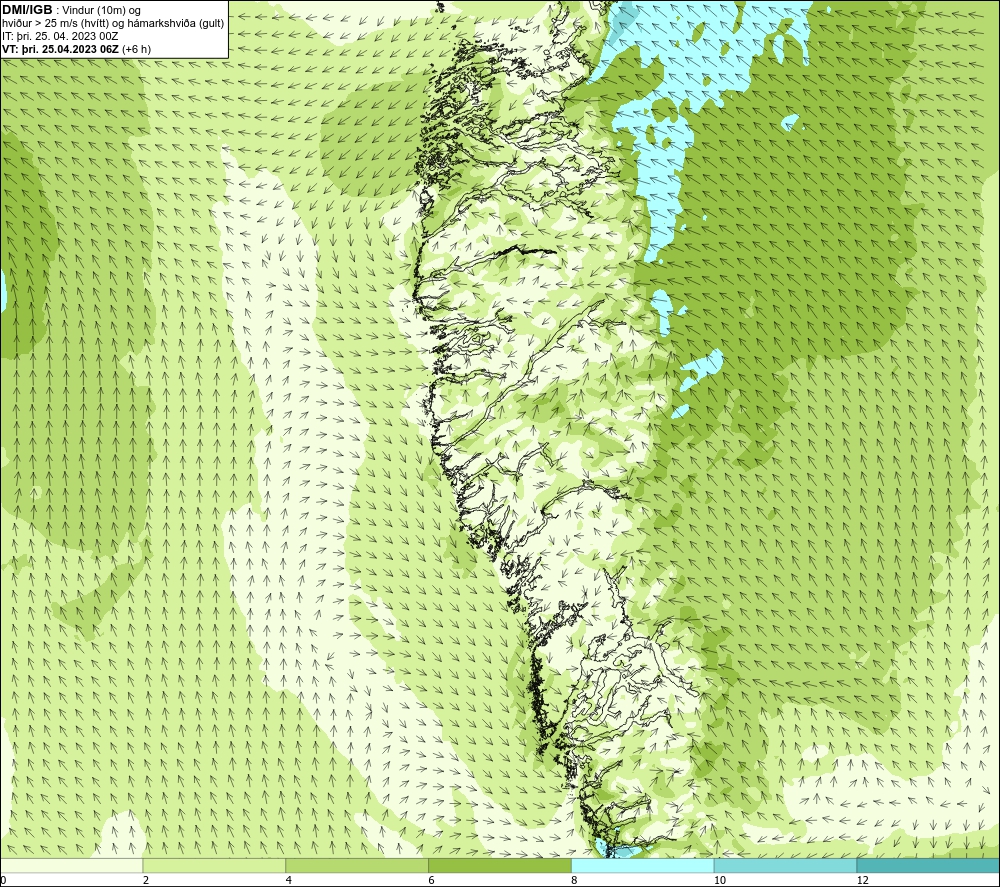Click the 'hviður > 25 m/s (hvítt)' legend line
Viewport: 1000px width, 887px height.
[113, 23]
